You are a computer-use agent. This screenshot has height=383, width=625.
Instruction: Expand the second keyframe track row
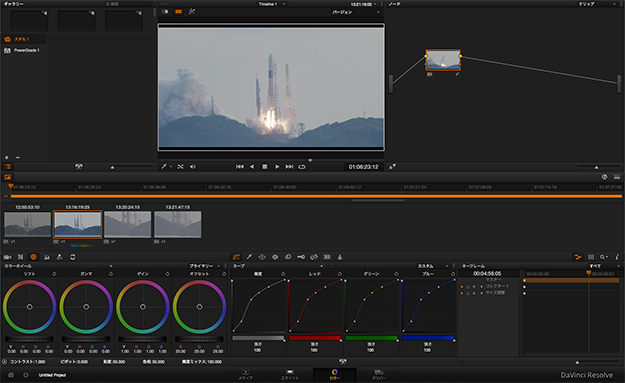coord(481,293)
